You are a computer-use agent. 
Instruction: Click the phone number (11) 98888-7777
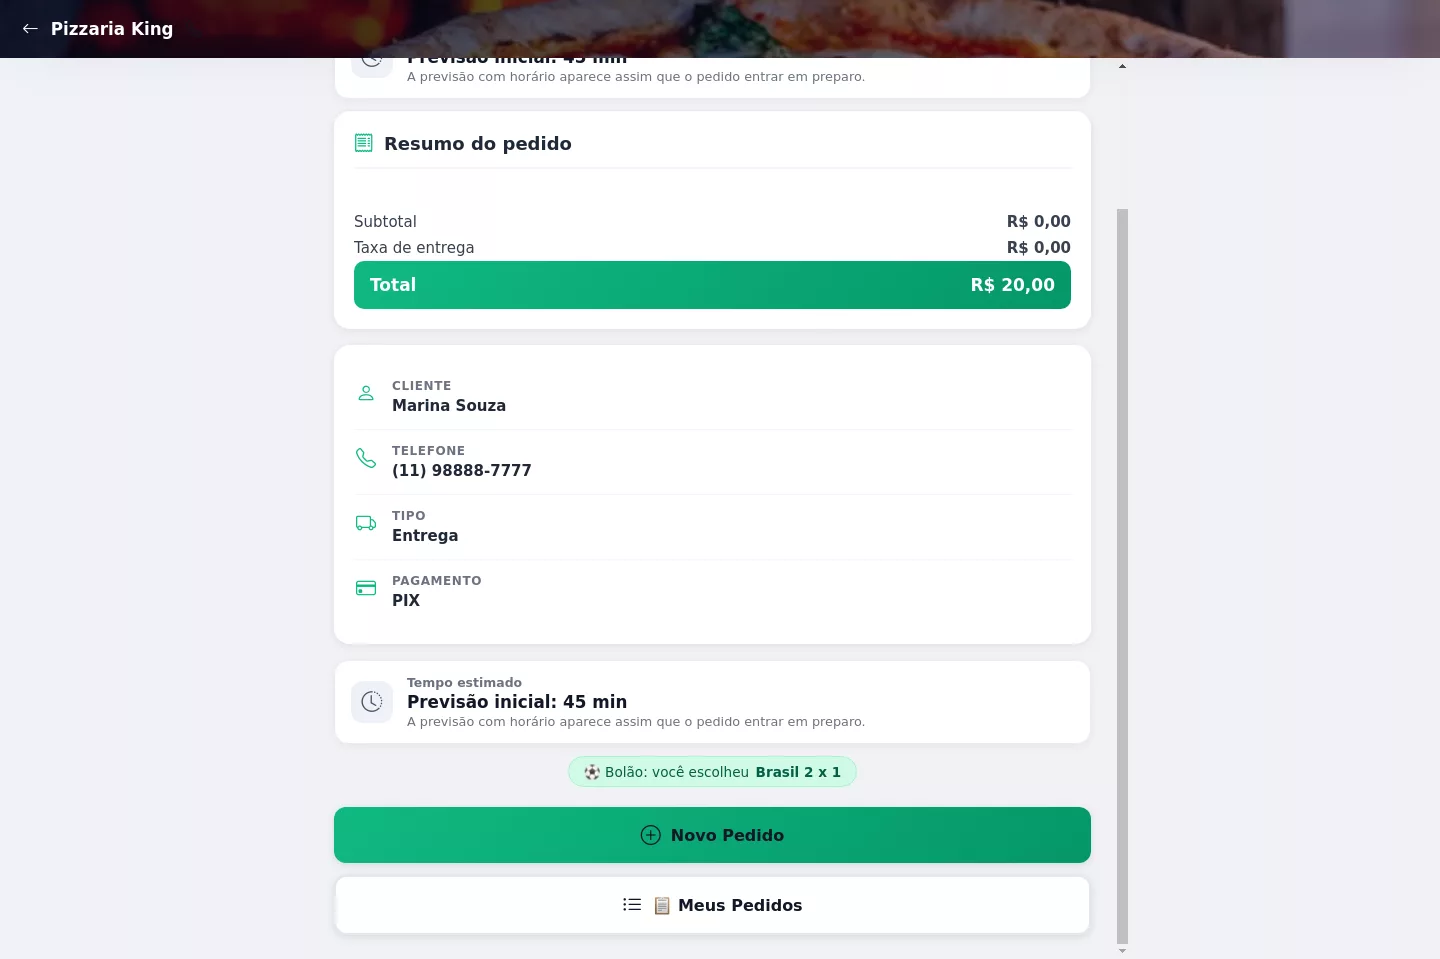pyautogui.click(x=462, y=470)
